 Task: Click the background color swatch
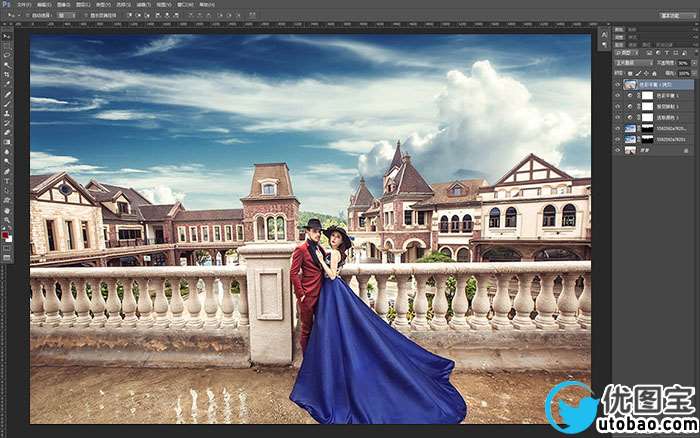tap(9, 239)
